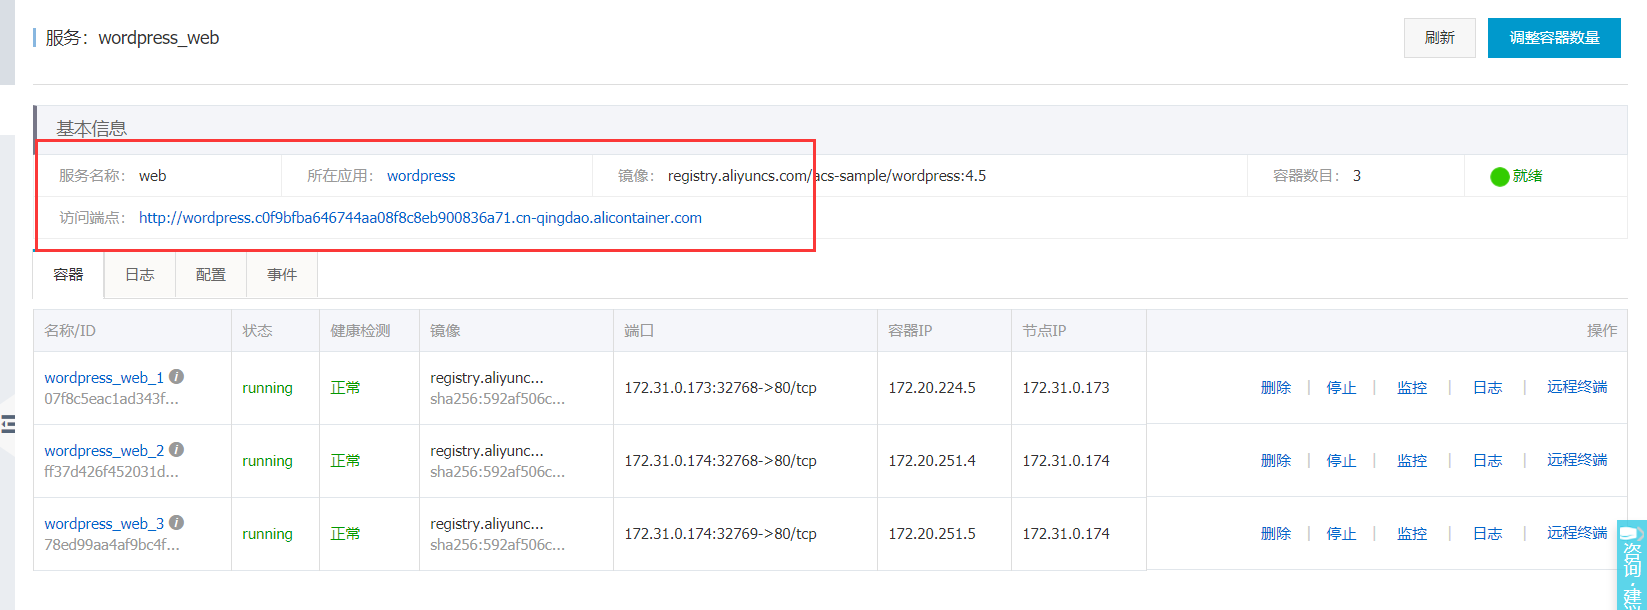Stop container wordpress_web_3 via 停止
The width and height of the screenshot is (1647, 610).
tap(1341, 534)
